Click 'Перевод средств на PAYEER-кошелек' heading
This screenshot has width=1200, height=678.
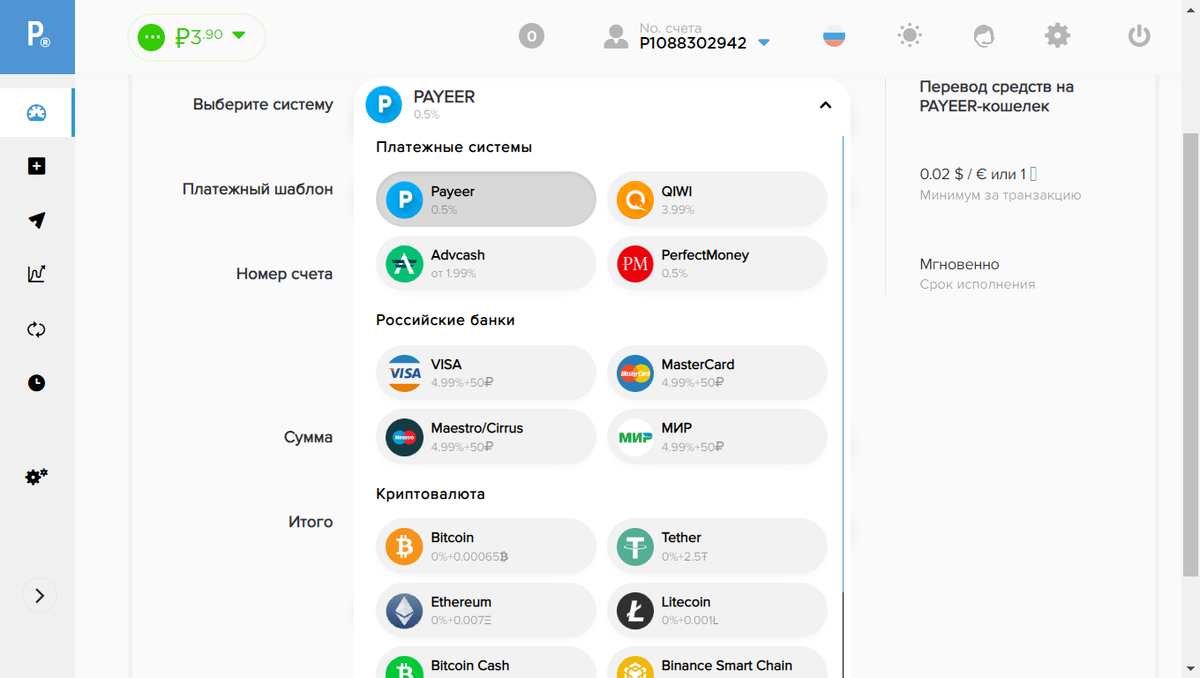(x=997, y=96)
